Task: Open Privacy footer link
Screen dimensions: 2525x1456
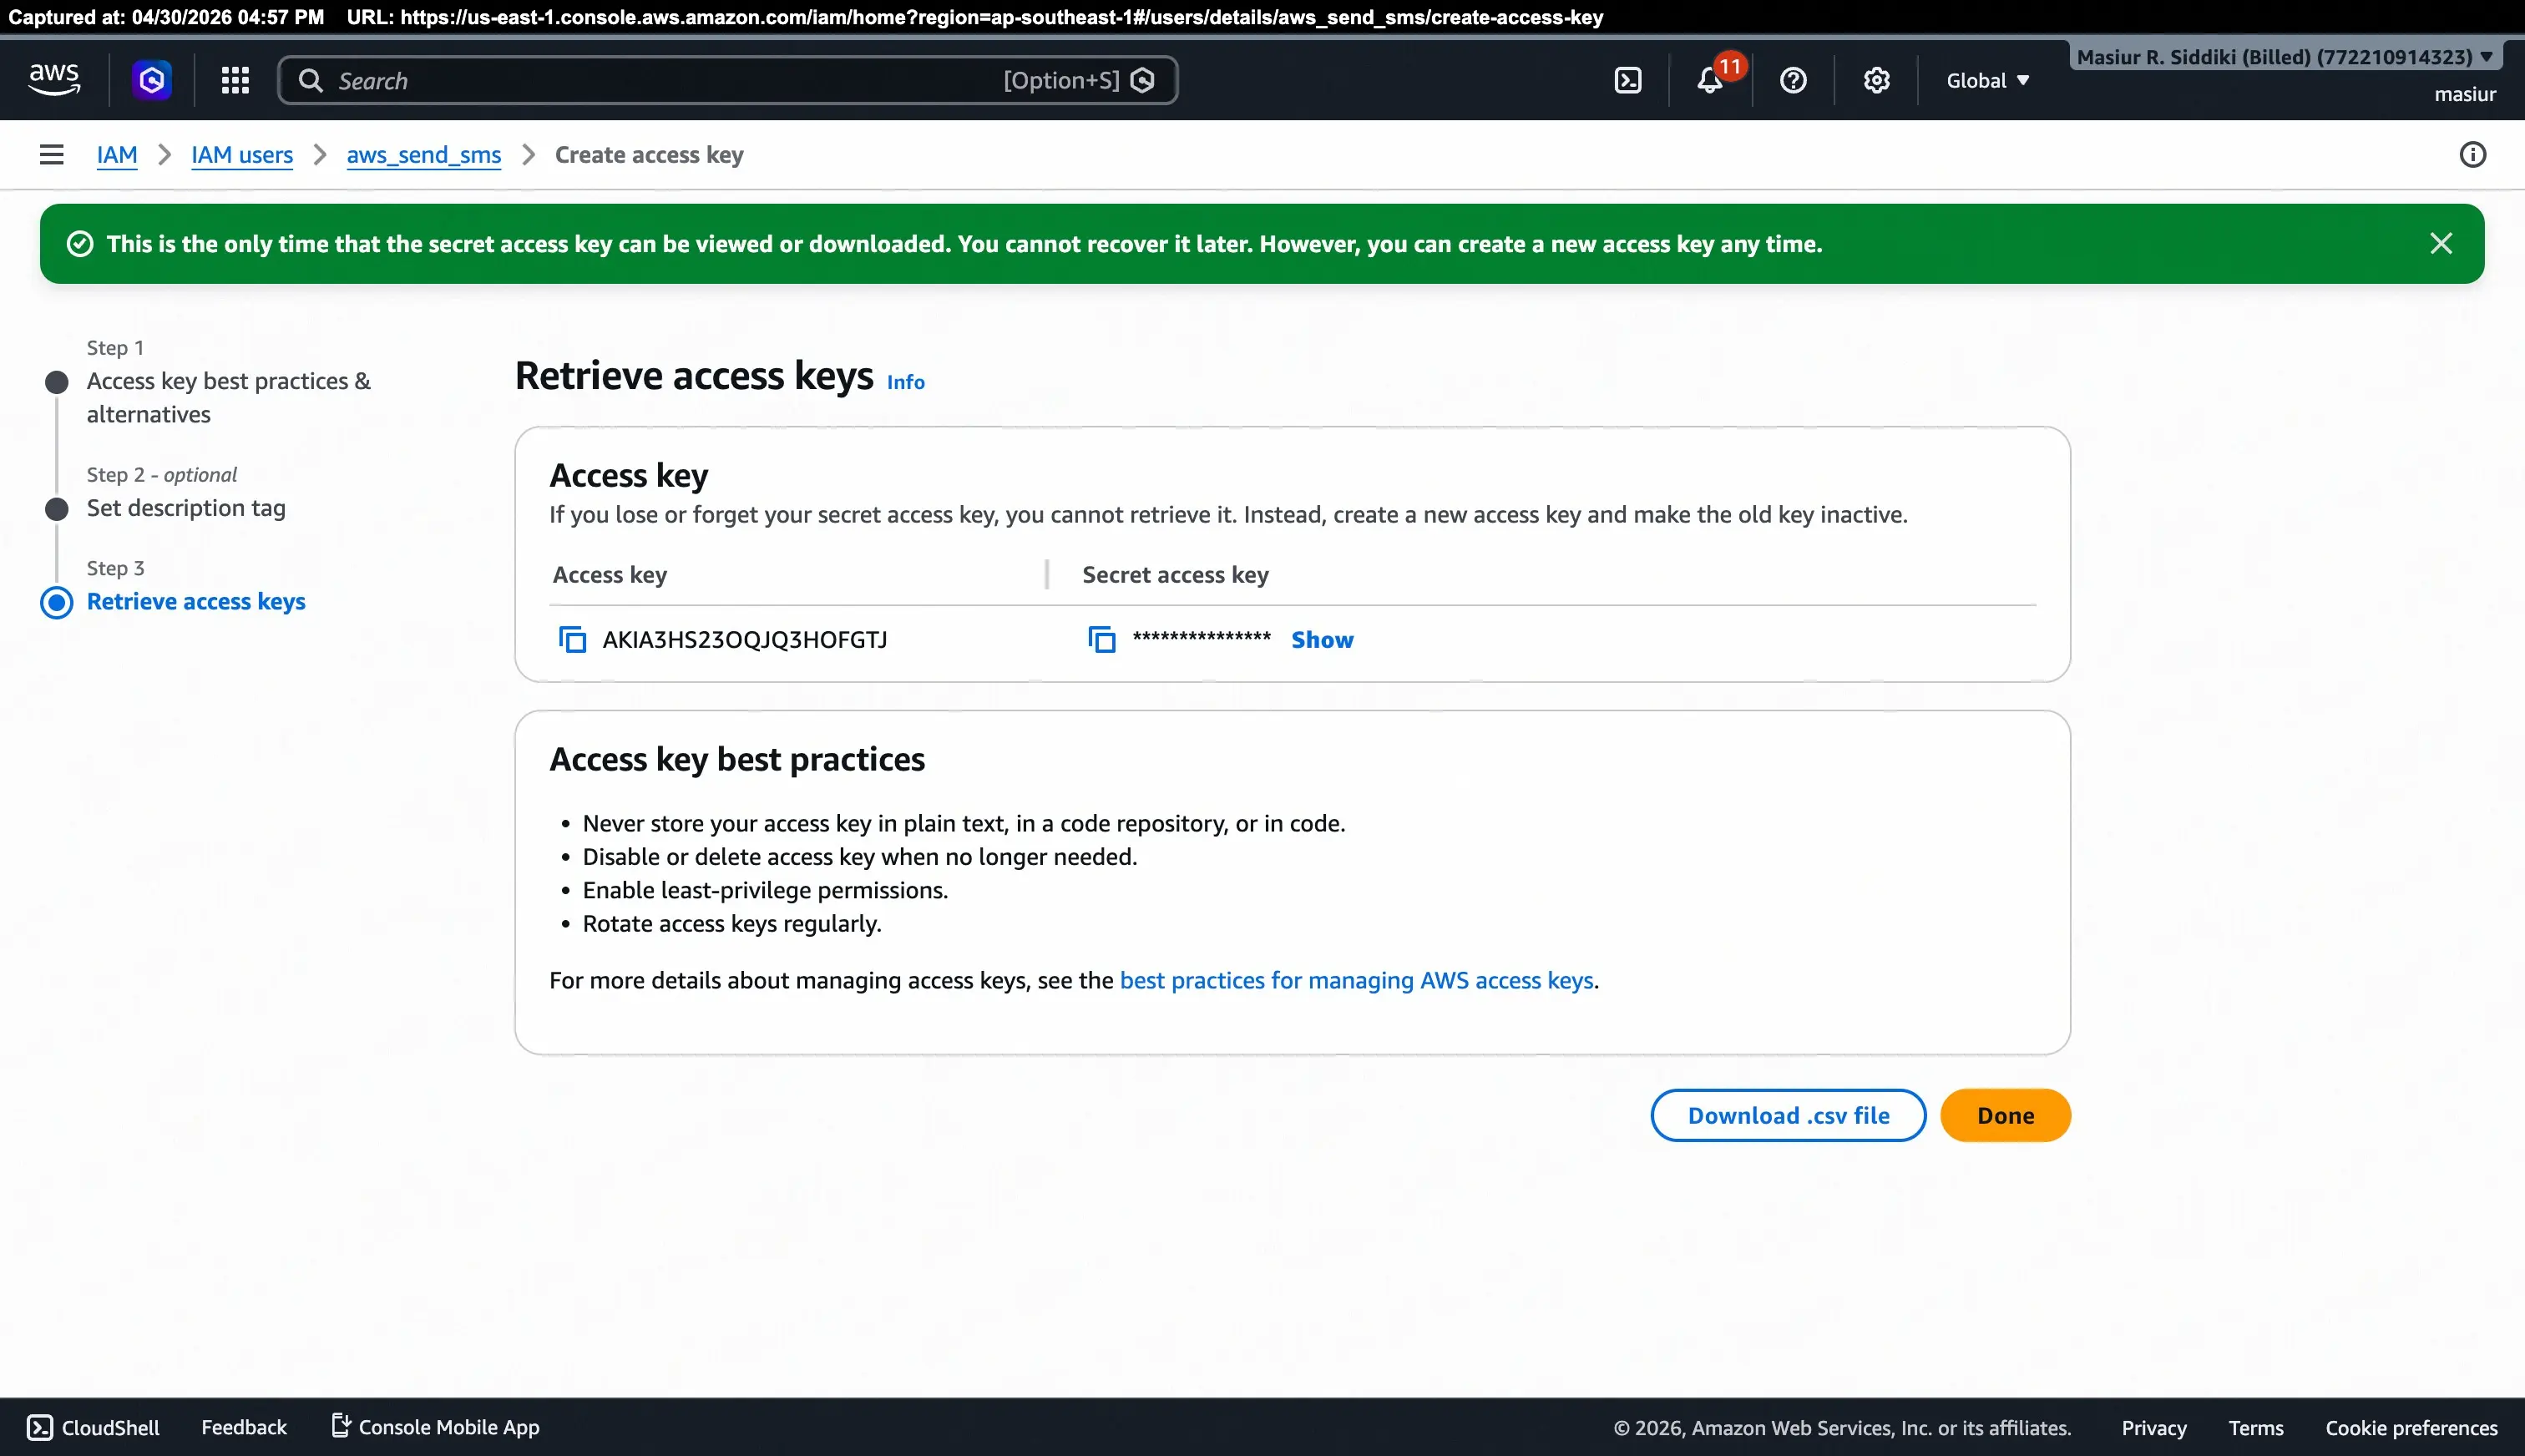Action: point(2154,1428)
